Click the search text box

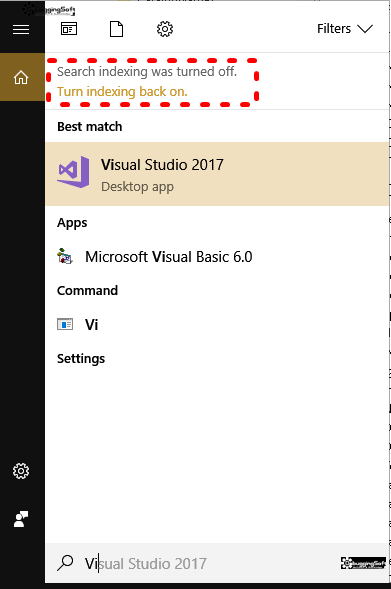pos(217,563)
